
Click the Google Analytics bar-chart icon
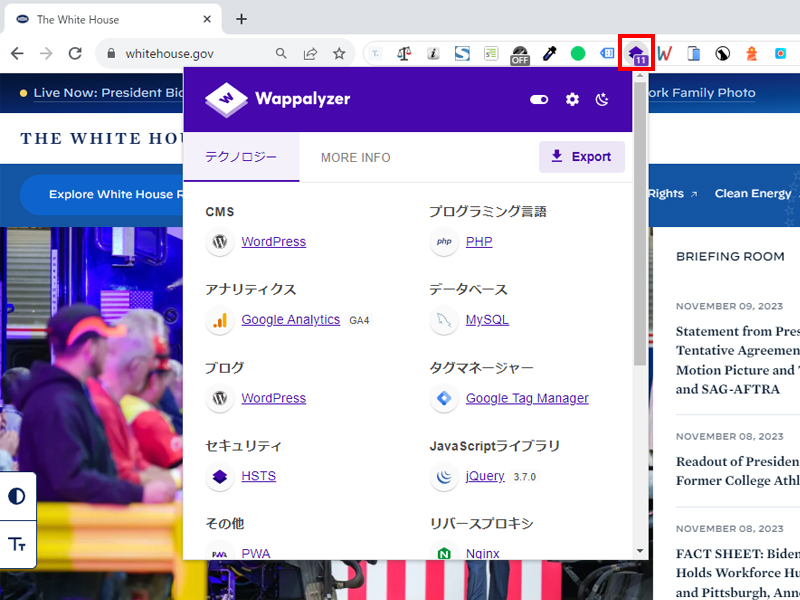coord(220,320)
